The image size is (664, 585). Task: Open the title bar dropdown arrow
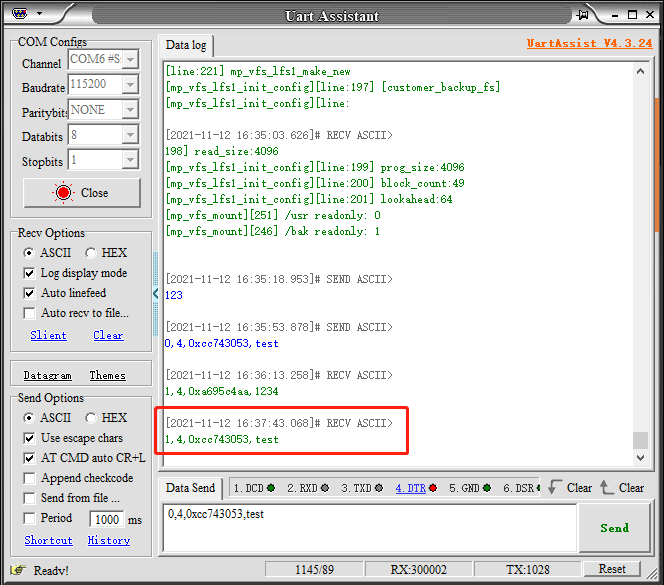tap(39, 14)
